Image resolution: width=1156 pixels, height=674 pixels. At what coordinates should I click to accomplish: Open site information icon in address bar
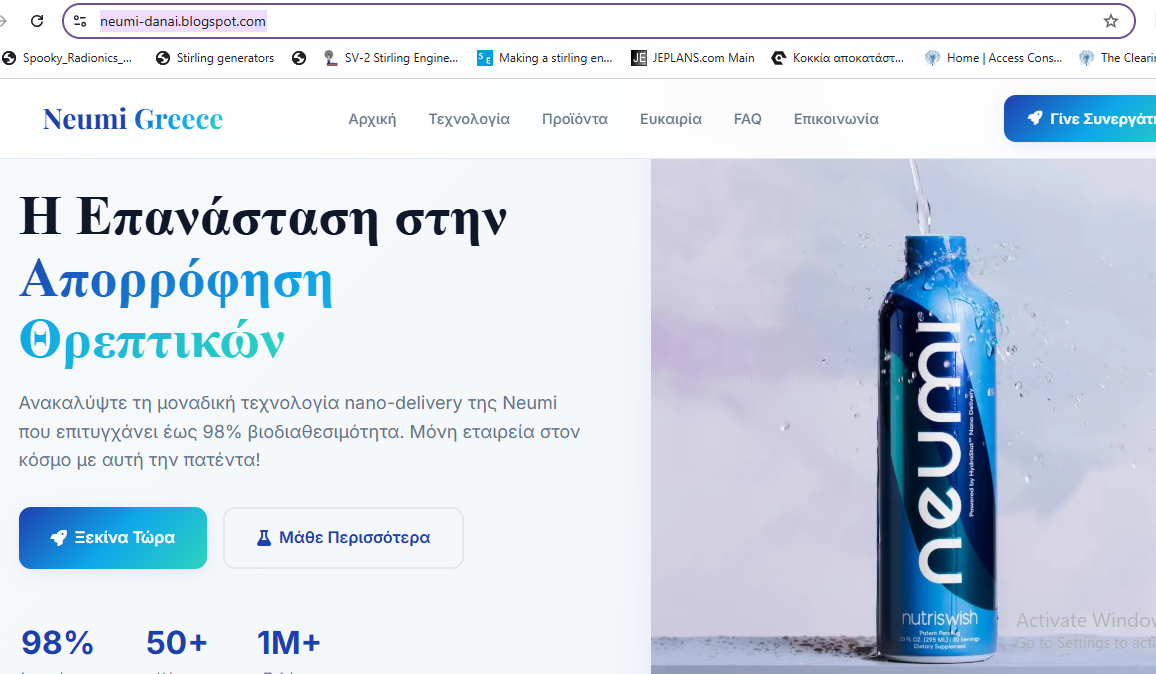pos(80,21)
